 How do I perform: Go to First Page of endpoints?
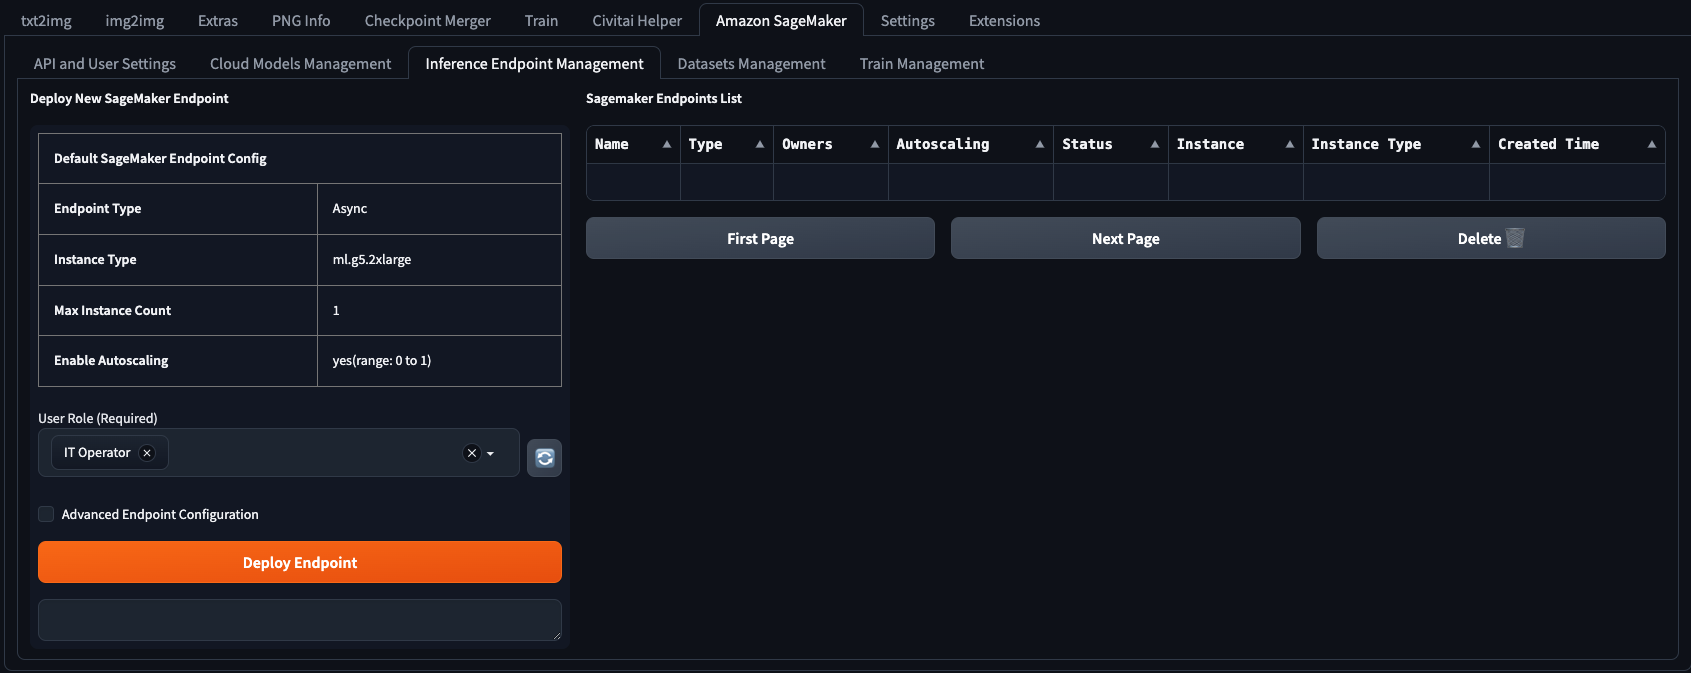tap(760, 238)
